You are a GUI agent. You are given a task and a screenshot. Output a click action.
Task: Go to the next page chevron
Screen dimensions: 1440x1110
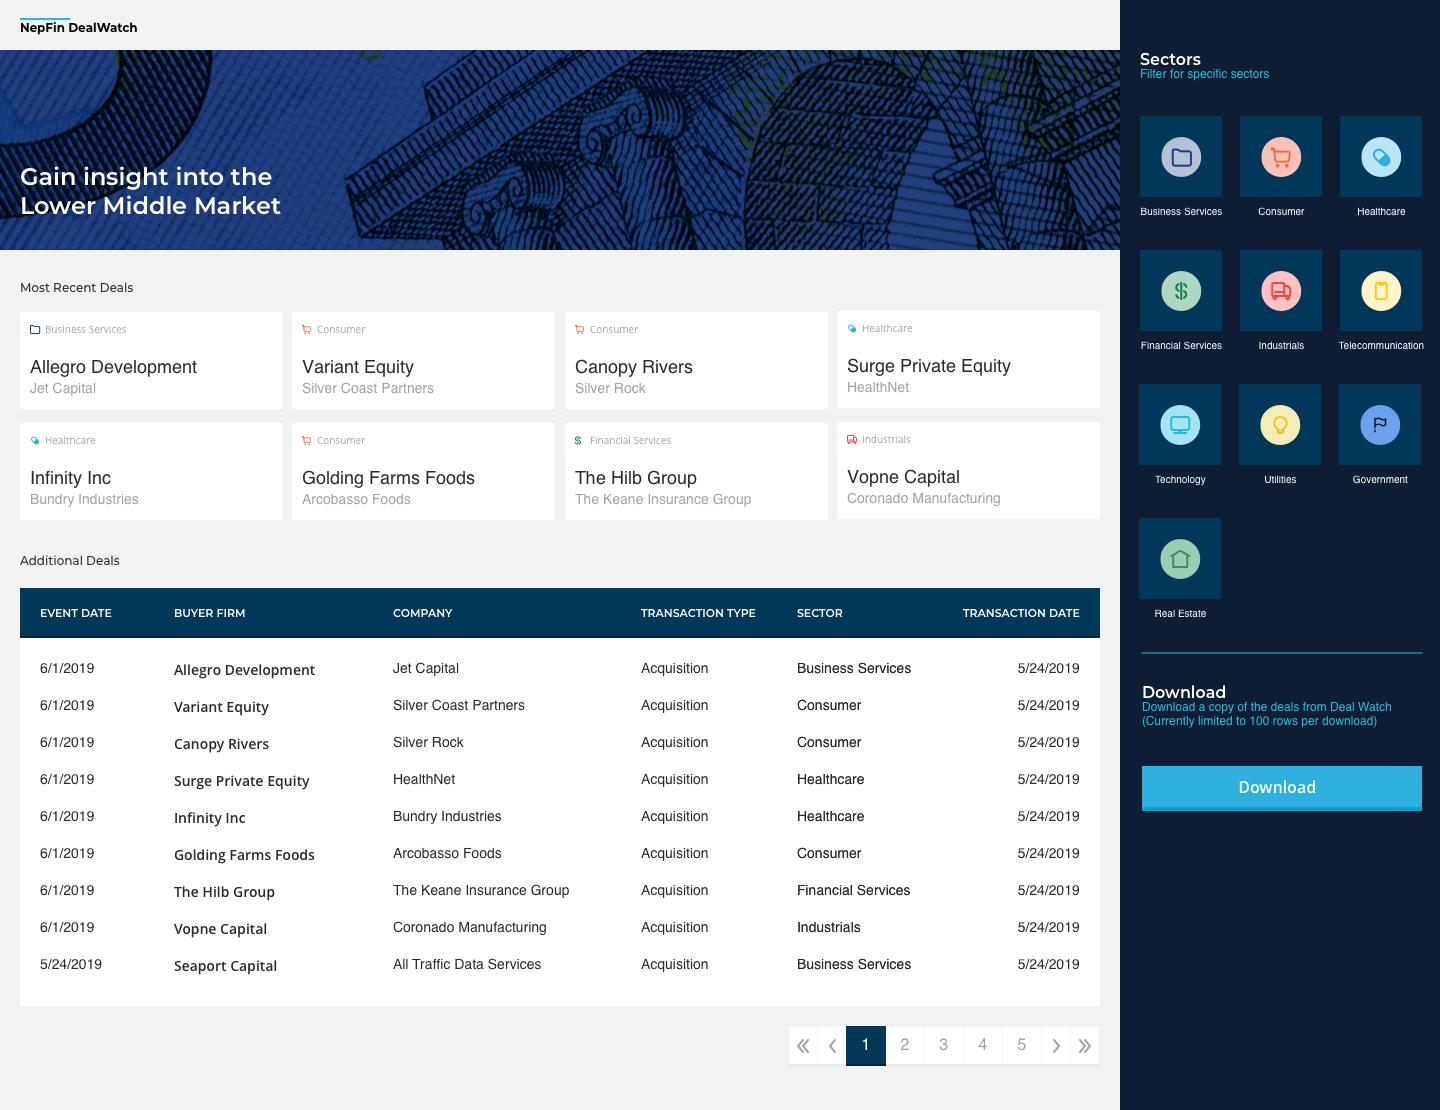[x=1056, y=1046]
